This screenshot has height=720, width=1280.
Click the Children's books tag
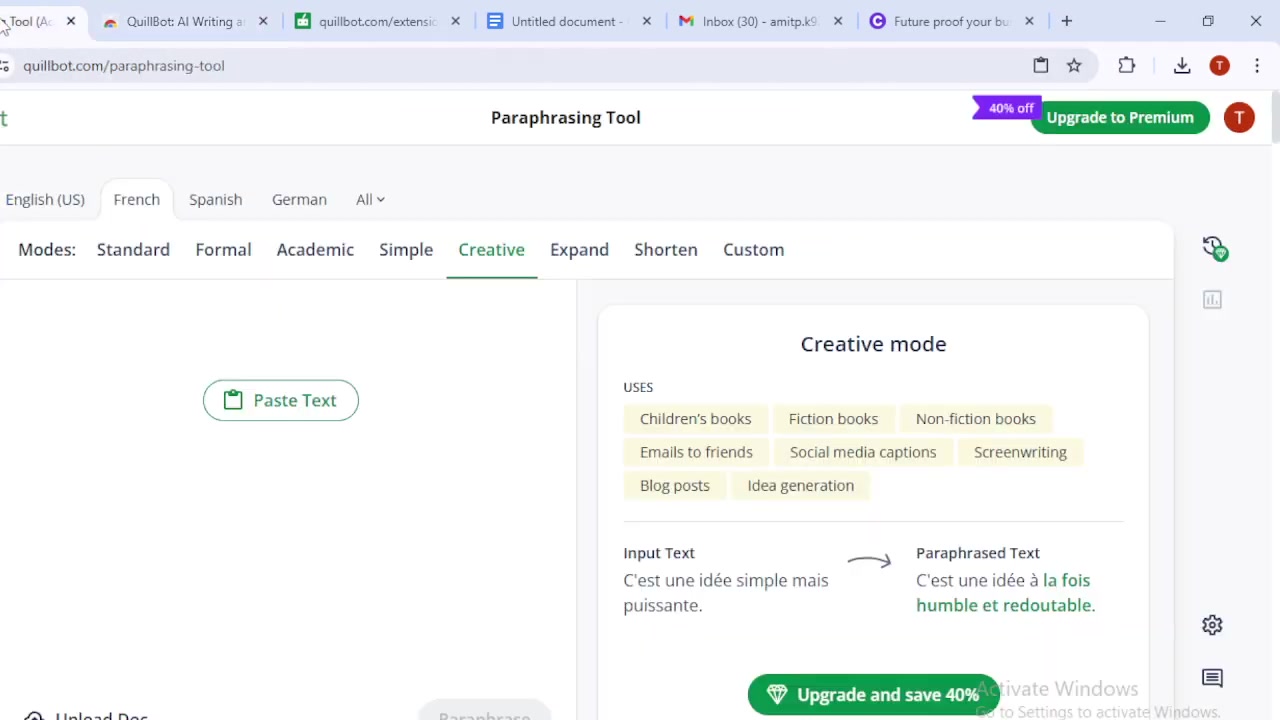[x=695, y=419]
